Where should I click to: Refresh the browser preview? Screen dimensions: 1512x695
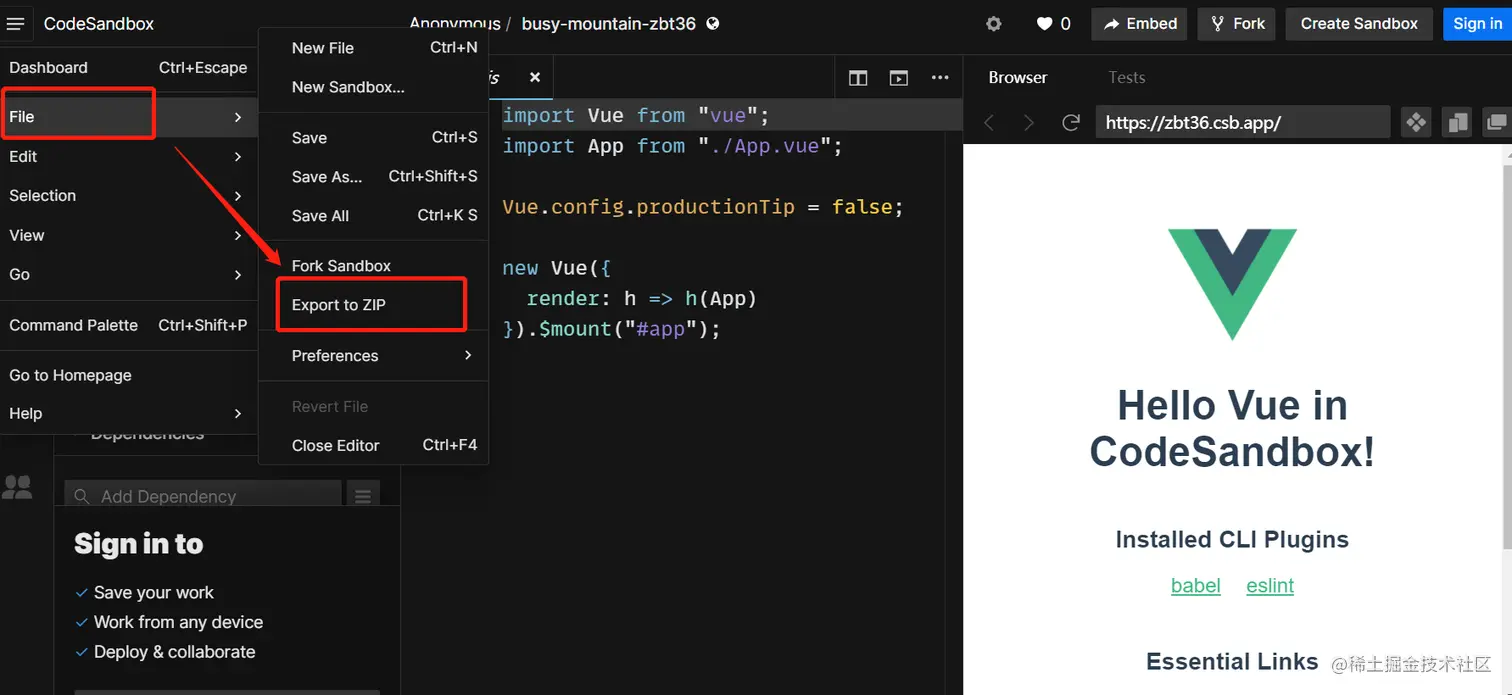(x=1070, y=122)
